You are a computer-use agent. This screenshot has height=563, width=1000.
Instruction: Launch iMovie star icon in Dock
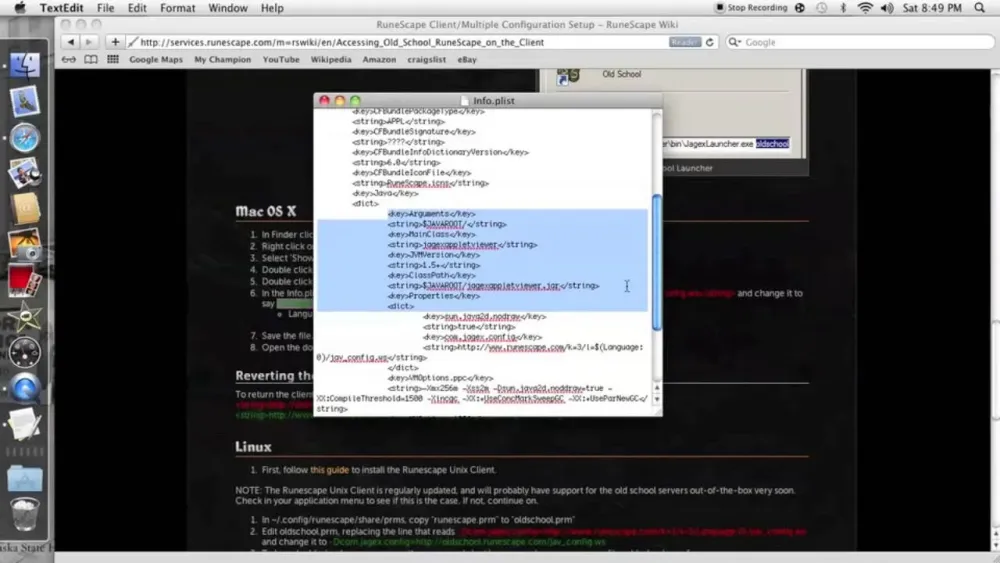pos(24,318)
